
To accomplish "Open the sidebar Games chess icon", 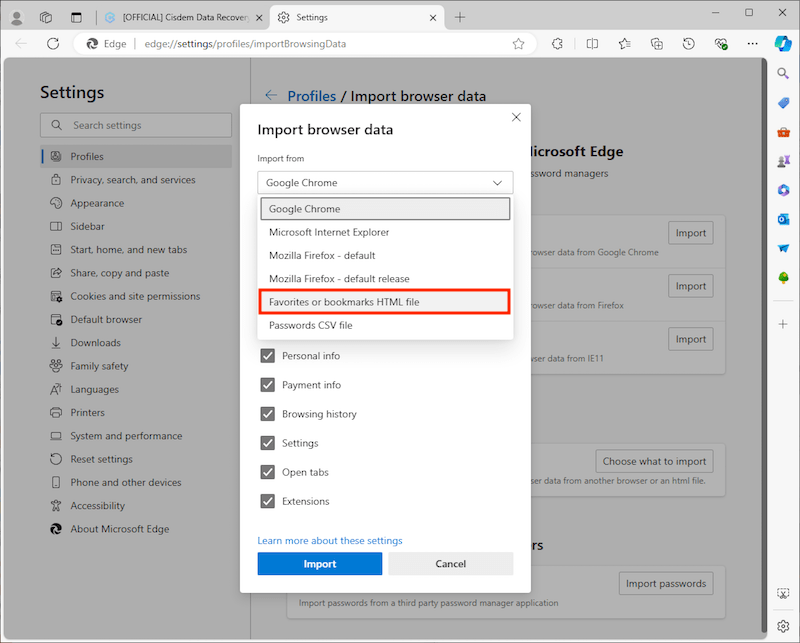I will coord(783,162).
